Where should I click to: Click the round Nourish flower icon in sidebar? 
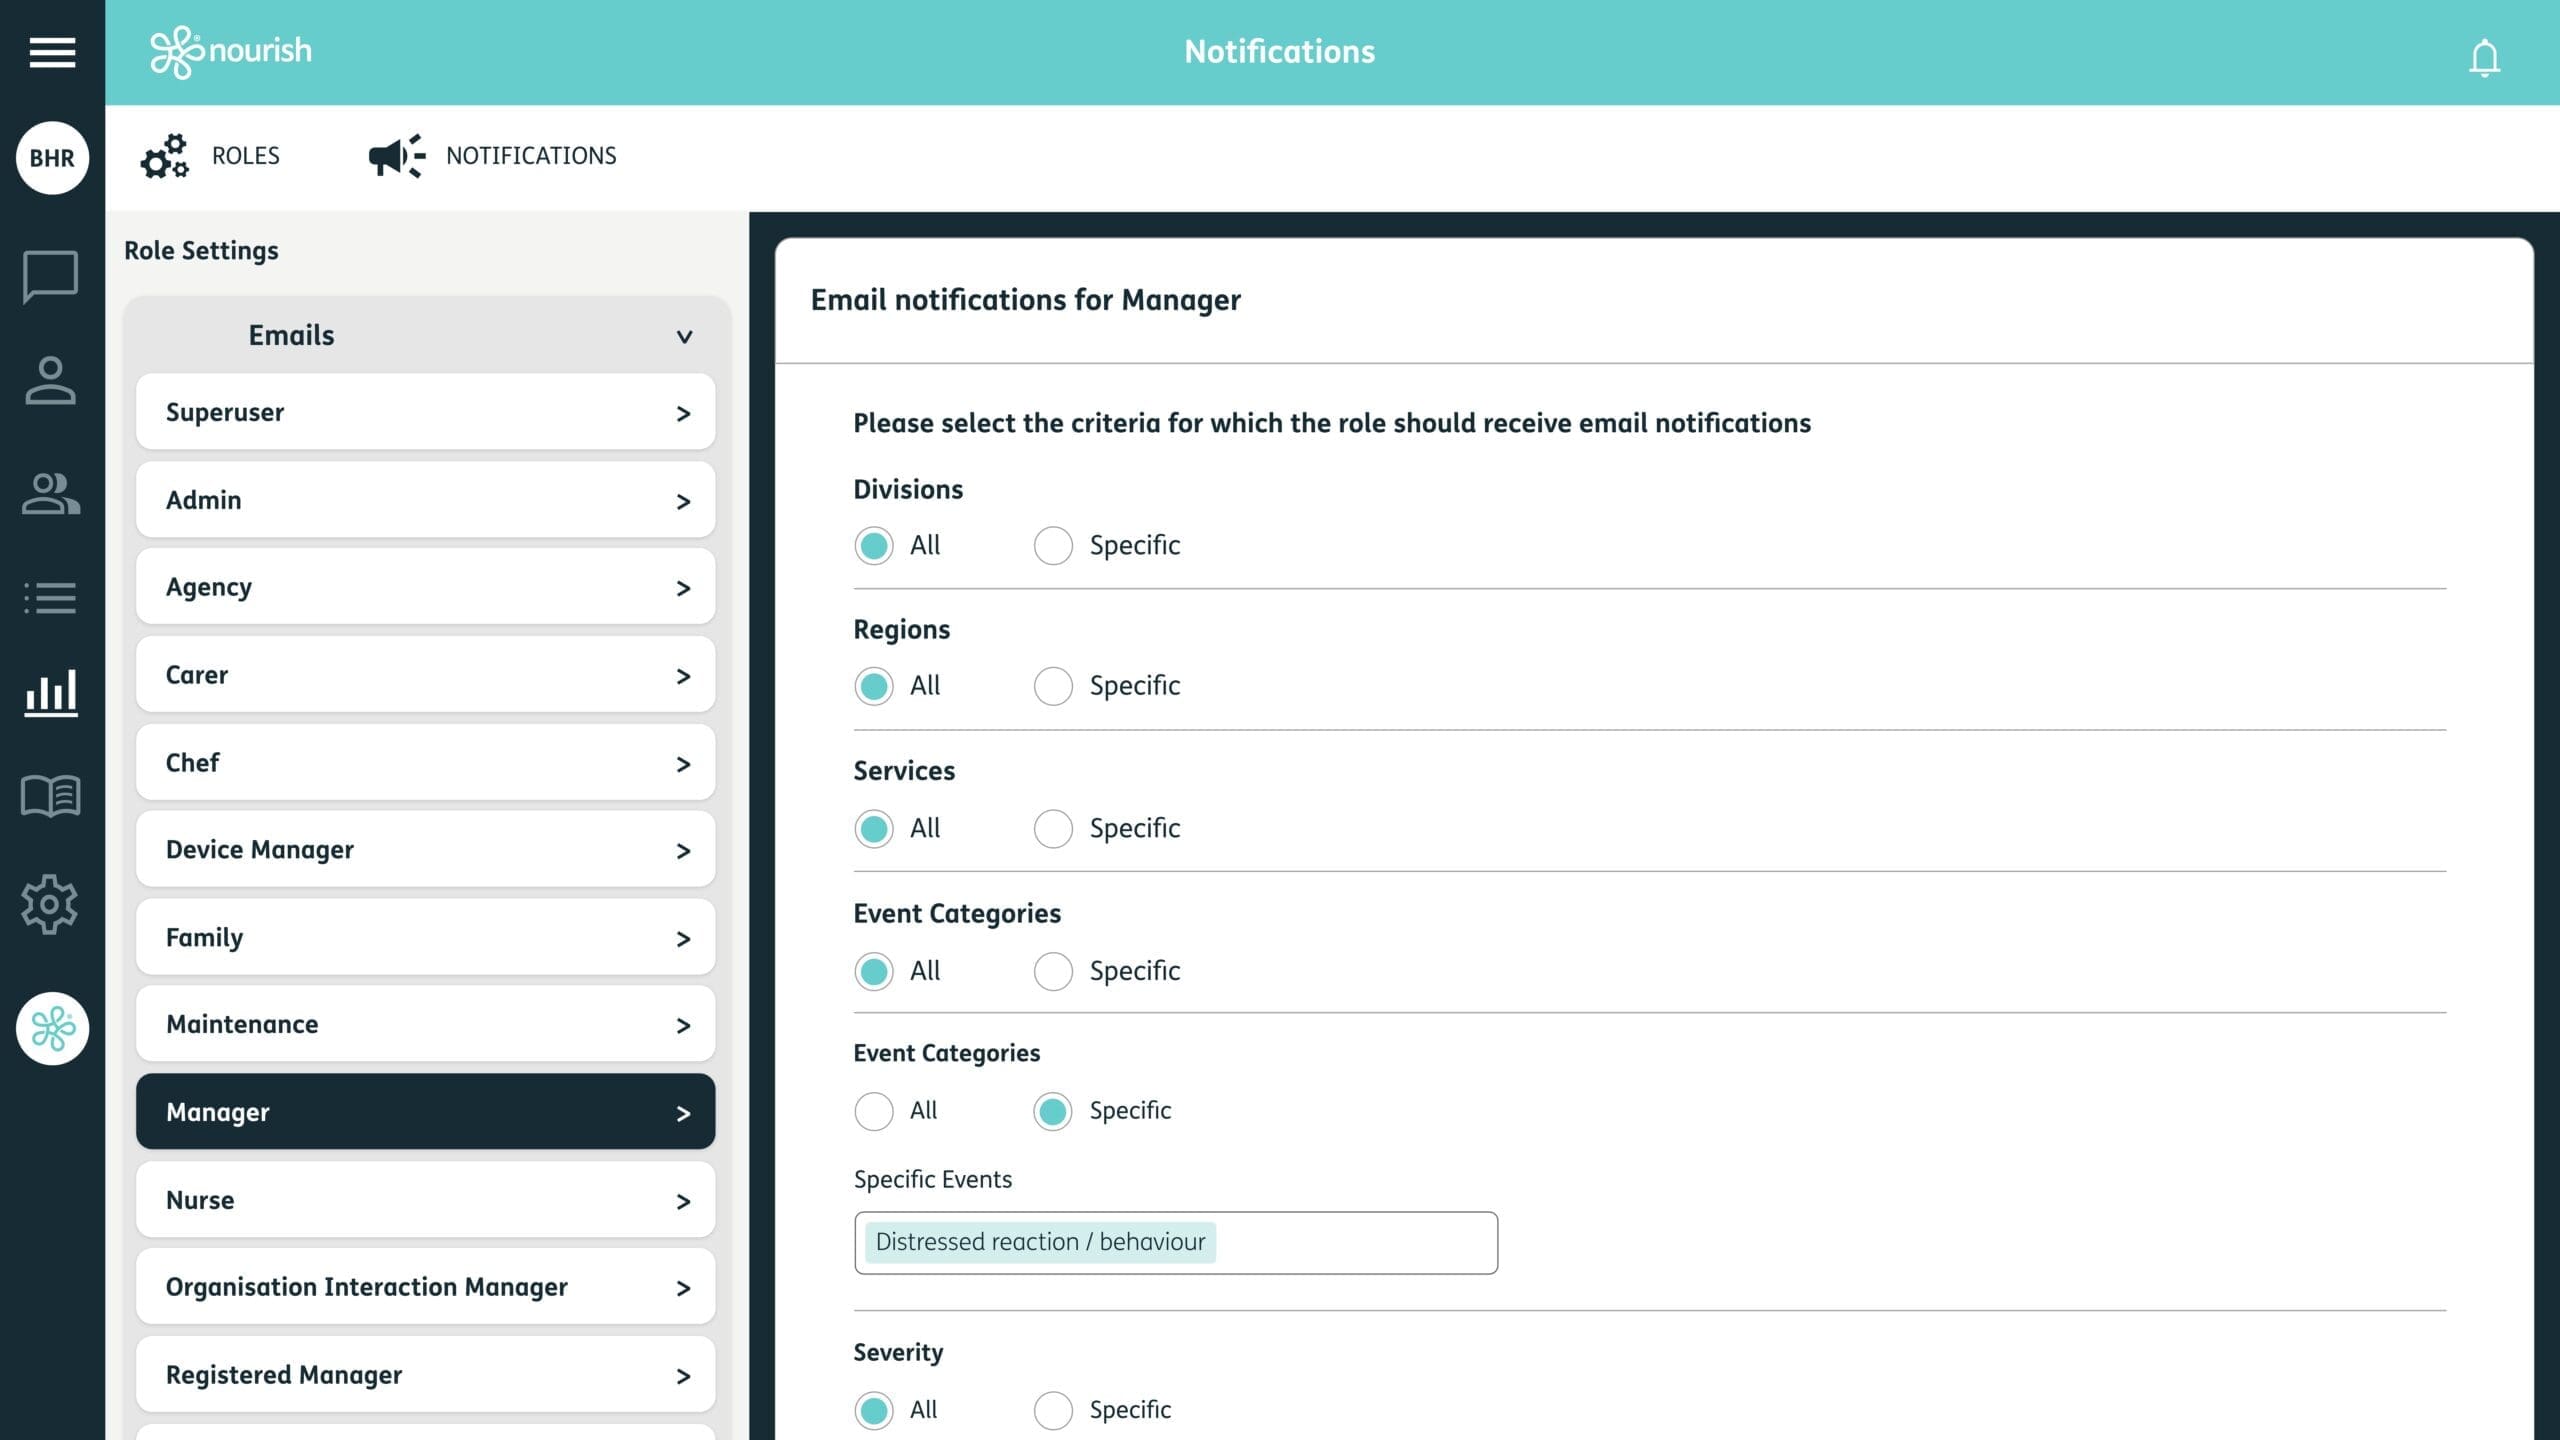click(52, 1029)
